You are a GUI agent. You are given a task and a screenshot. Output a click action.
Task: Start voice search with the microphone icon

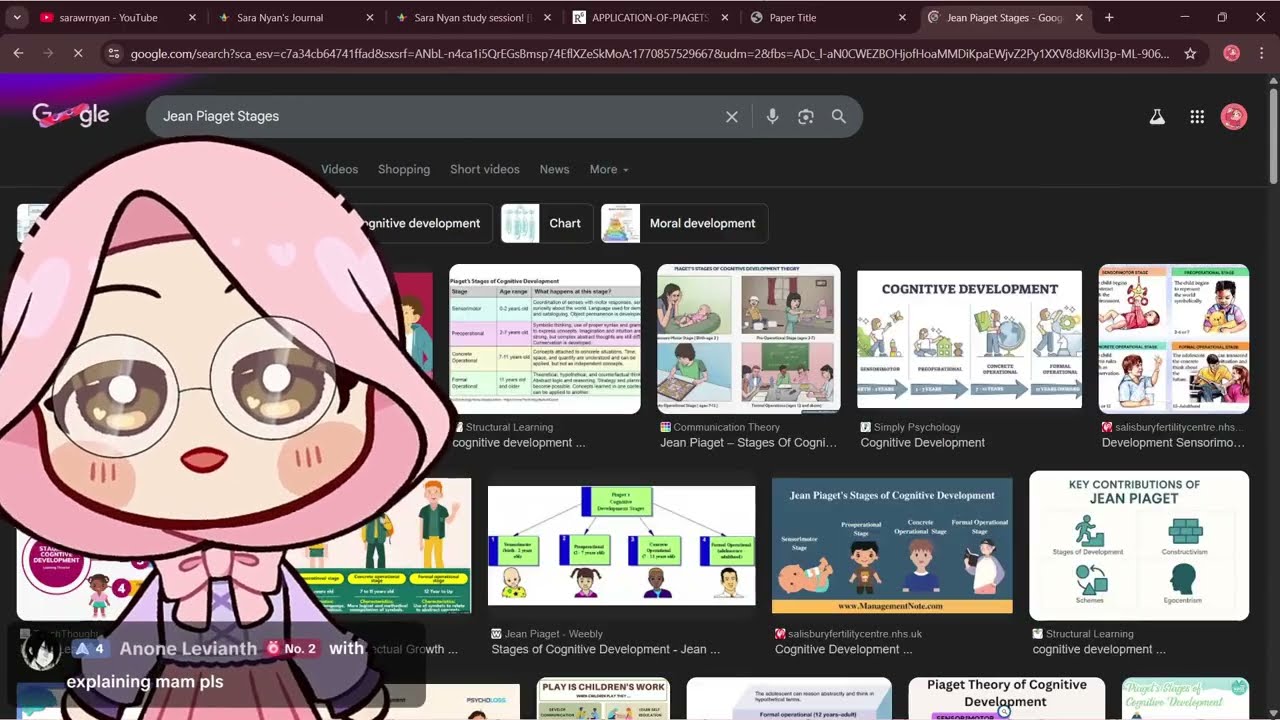tap(772, 117)
